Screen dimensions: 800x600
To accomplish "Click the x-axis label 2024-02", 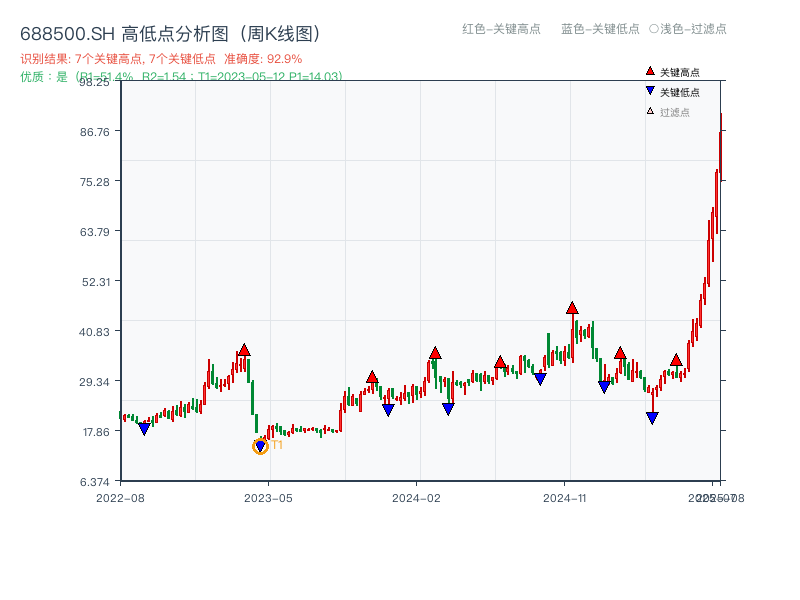I will (416, 498).
